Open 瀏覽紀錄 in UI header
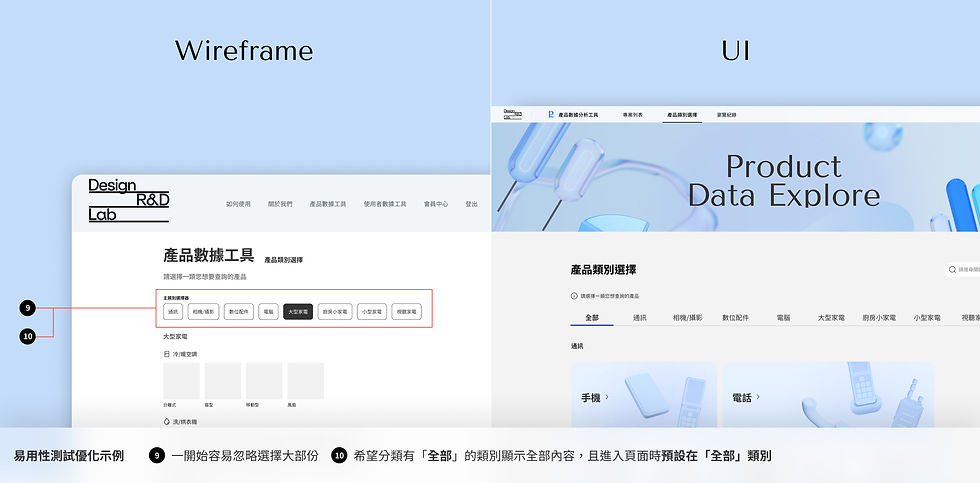 (726, 115)
